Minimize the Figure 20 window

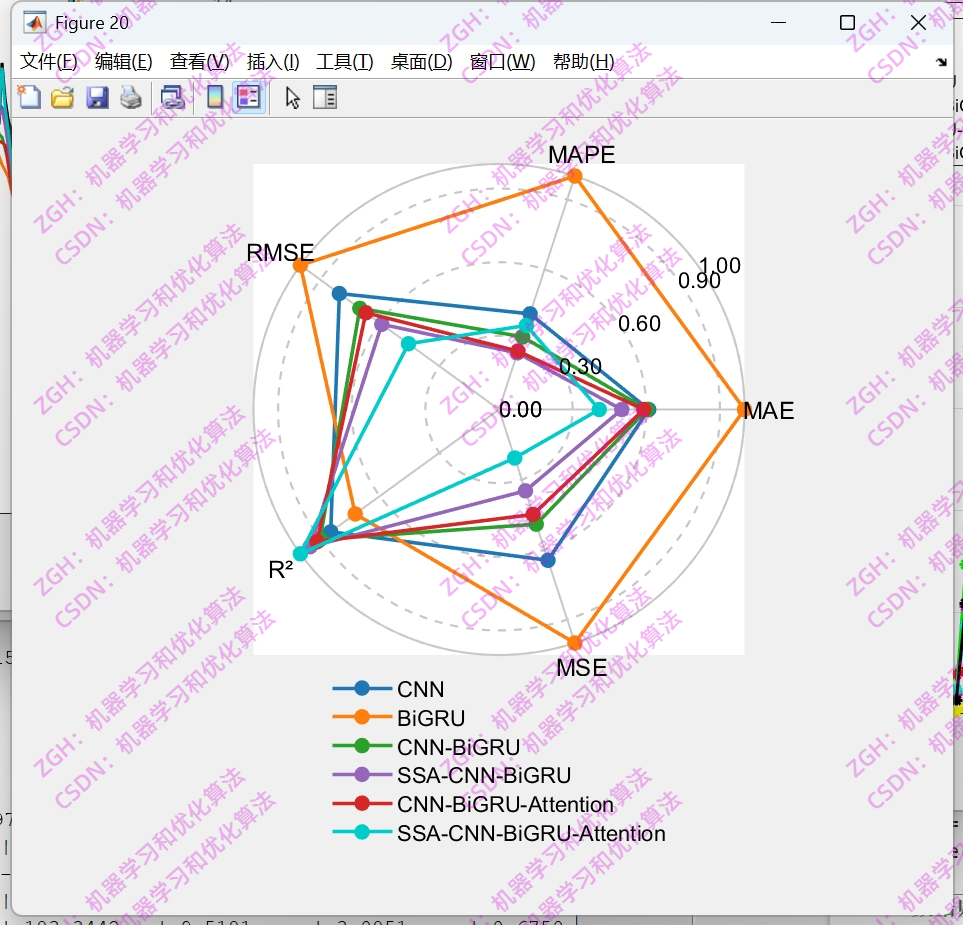tap(778, 23)
